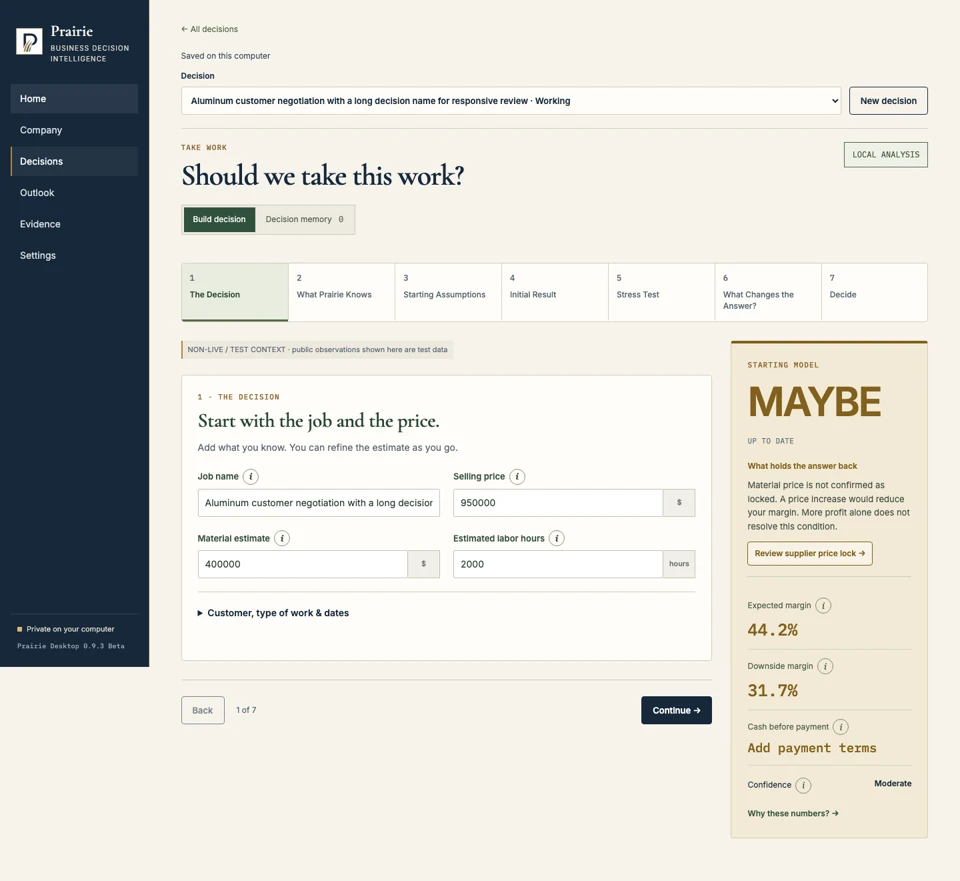Click Review supplier price lock button
Screen dimensions: 960x881
point(809,553)
